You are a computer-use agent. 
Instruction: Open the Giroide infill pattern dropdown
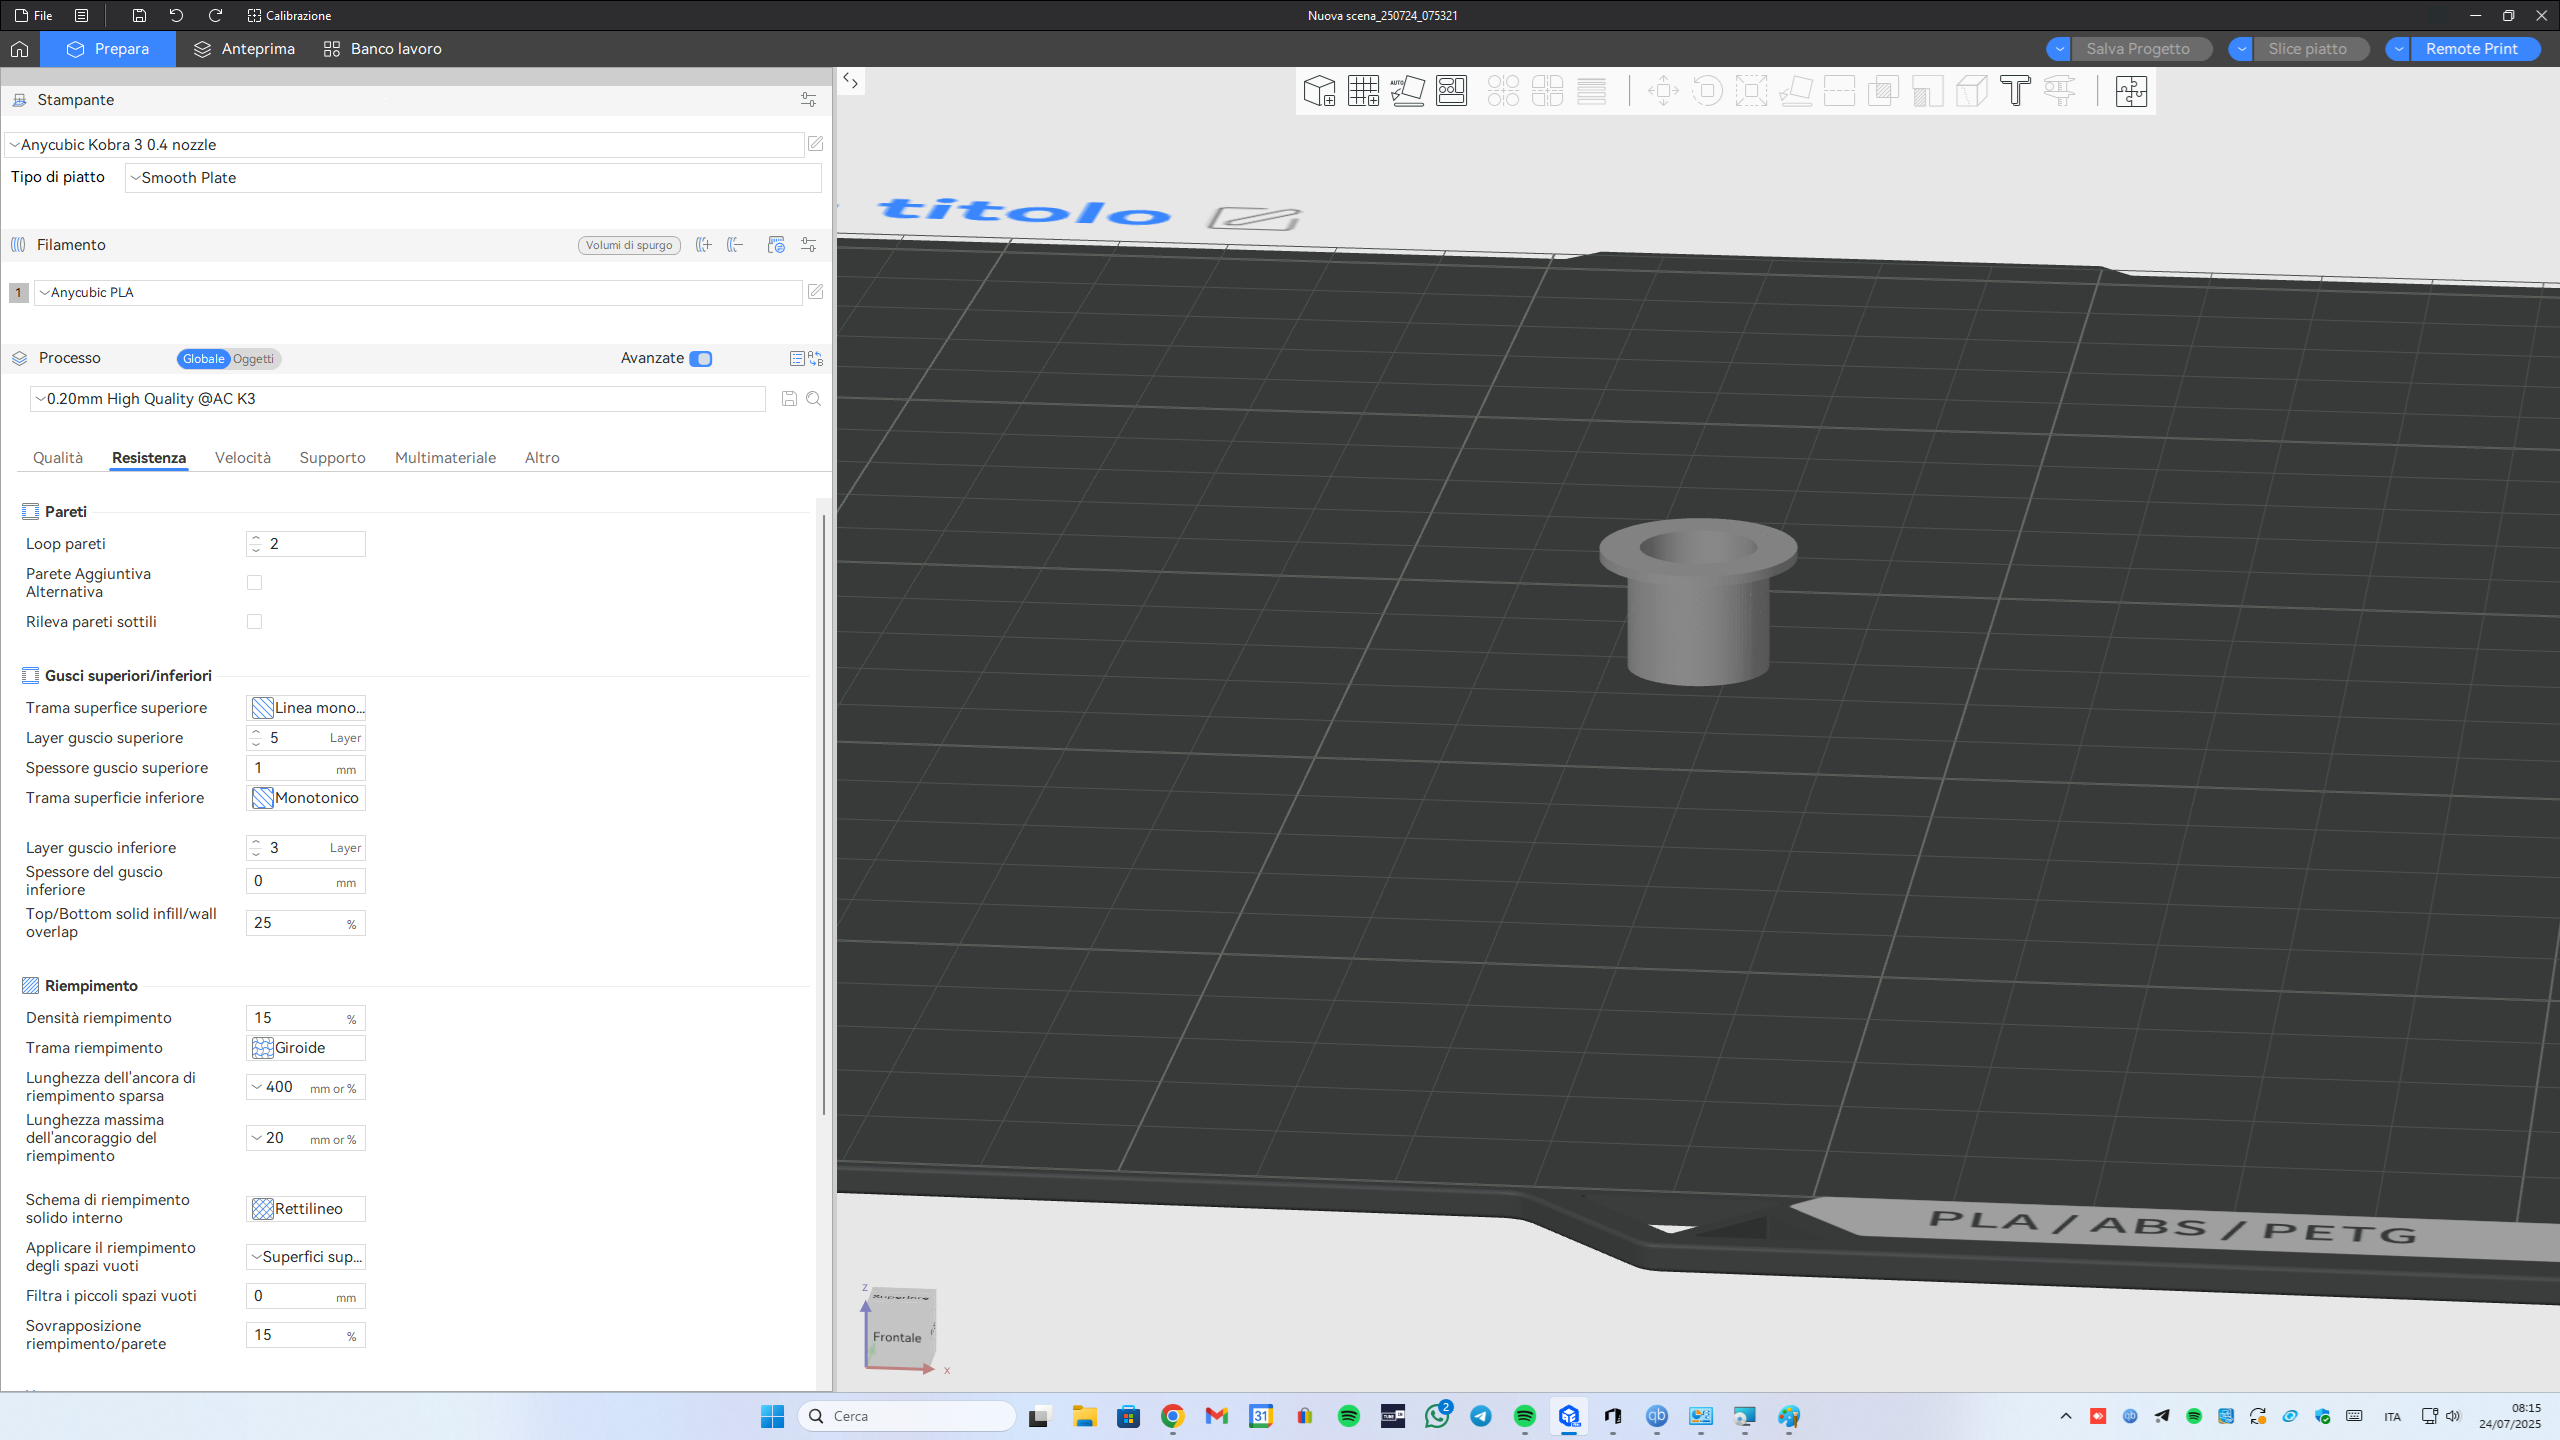306,1048
